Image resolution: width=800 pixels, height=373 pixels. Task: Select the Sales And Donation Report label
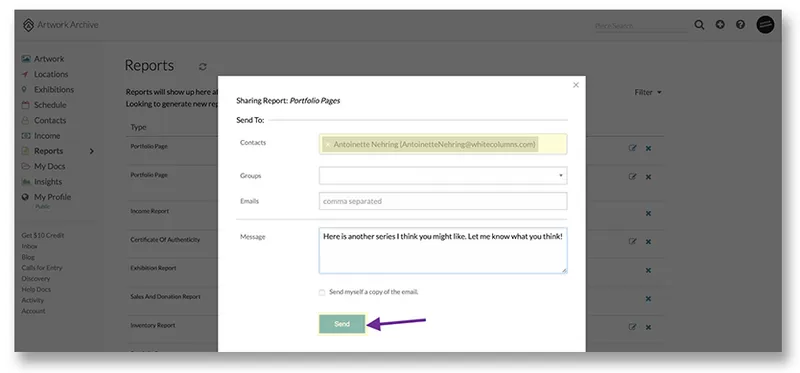pos(165,296)
